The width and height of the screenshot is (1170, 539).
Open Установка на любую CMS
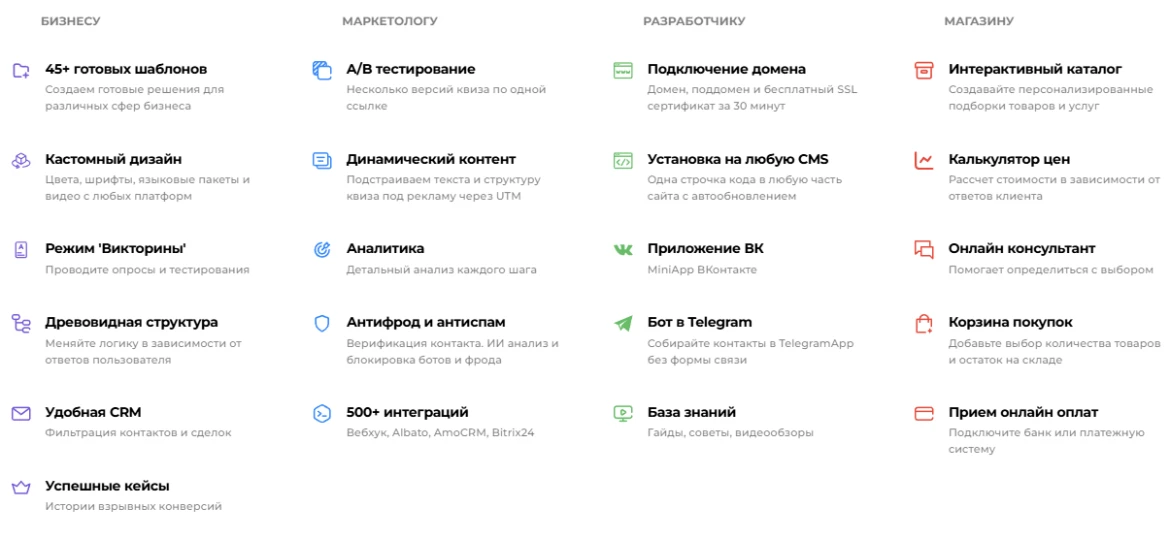click(737, 159)
